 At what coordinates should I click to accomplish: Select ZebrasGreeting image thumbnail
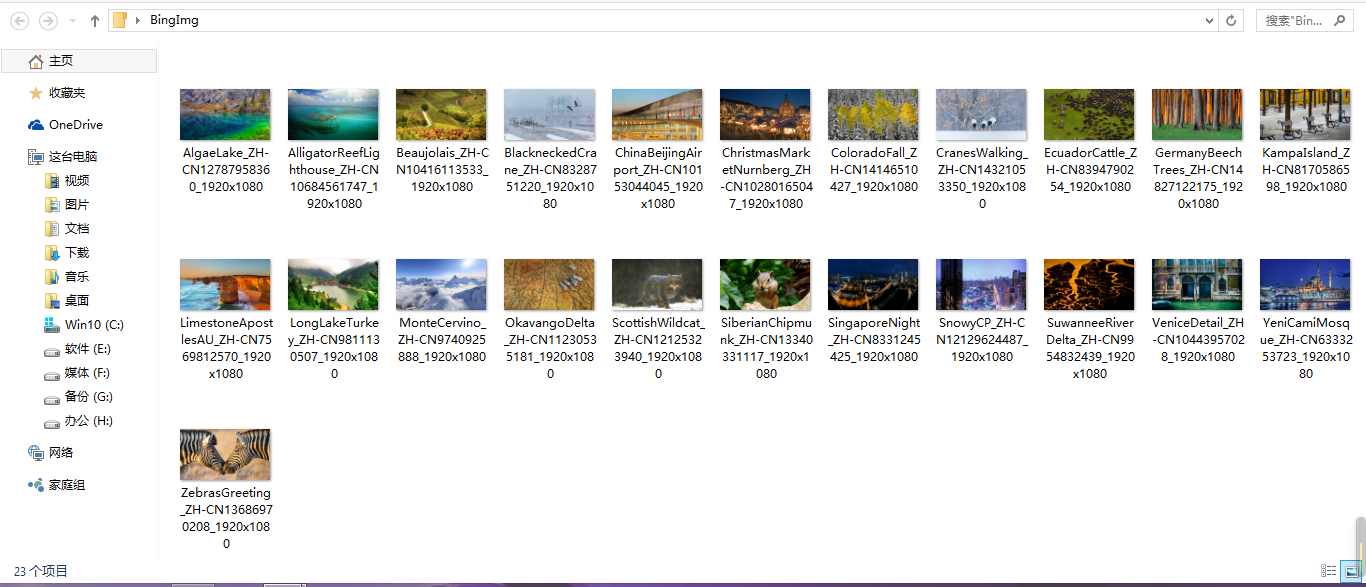click(225, 455)
